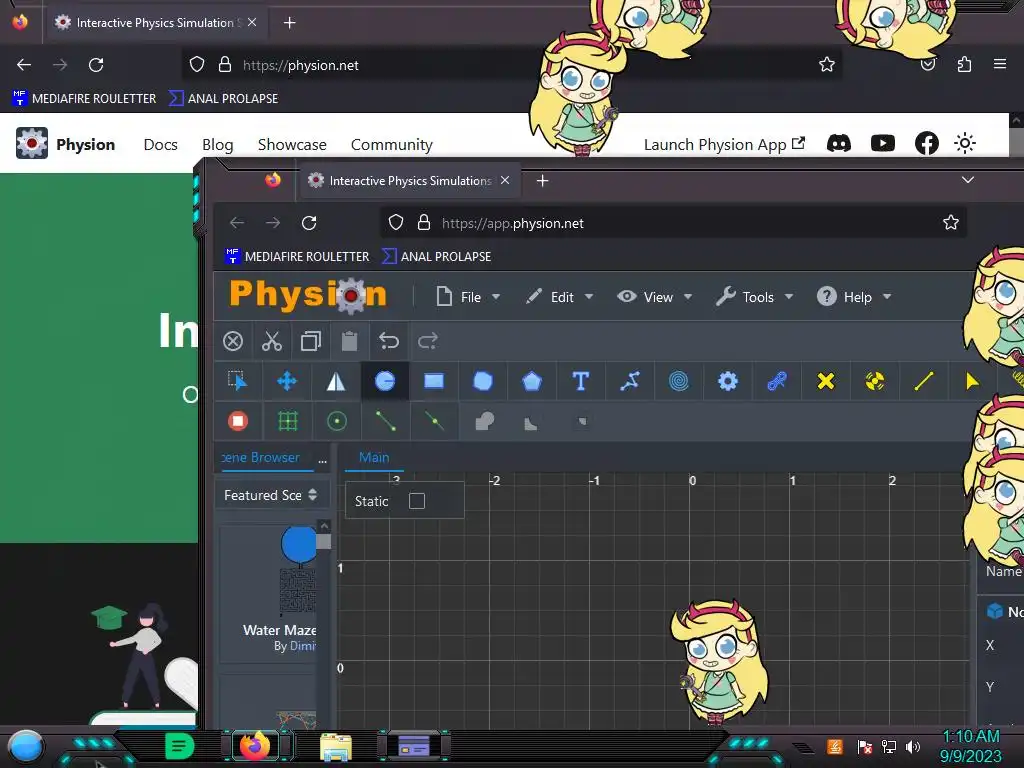Viewport: 1024px width, 768px height.
Task: Select the yellow arrow pointer tool
Action: pos(972,381)
